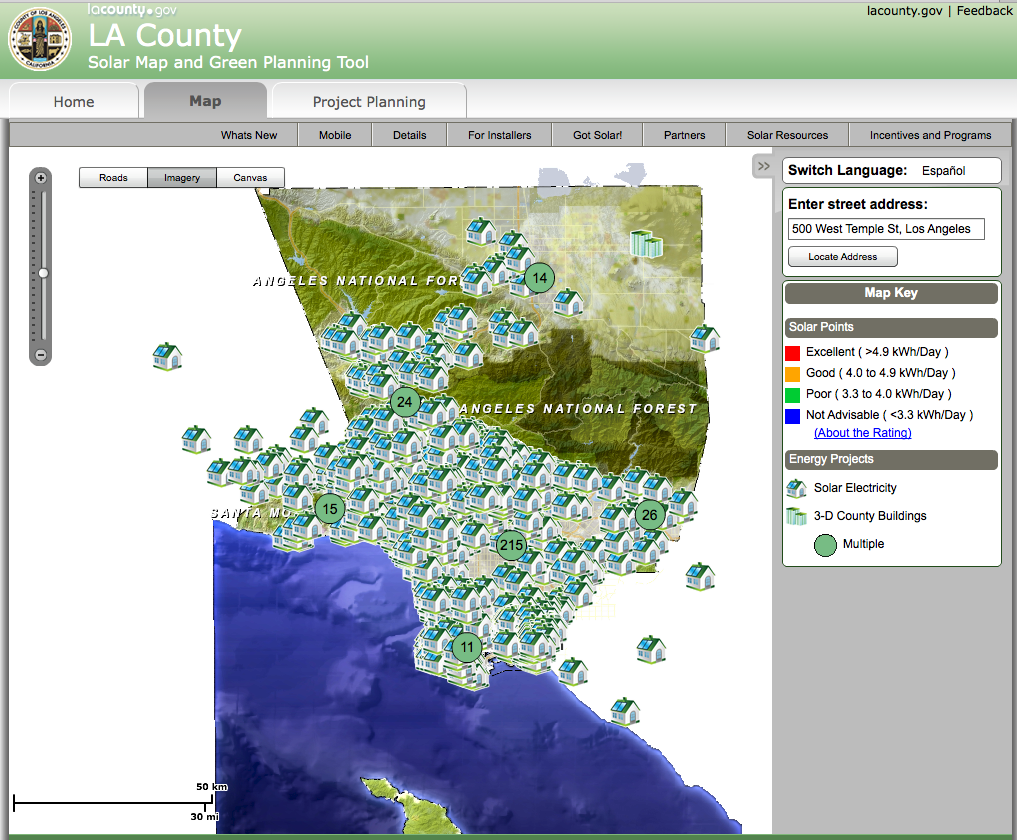Image resolution: width=1017 pixels, height=840 pixels.
Task: Click the blue Not Advisable swatch
Action: [792, 416]
